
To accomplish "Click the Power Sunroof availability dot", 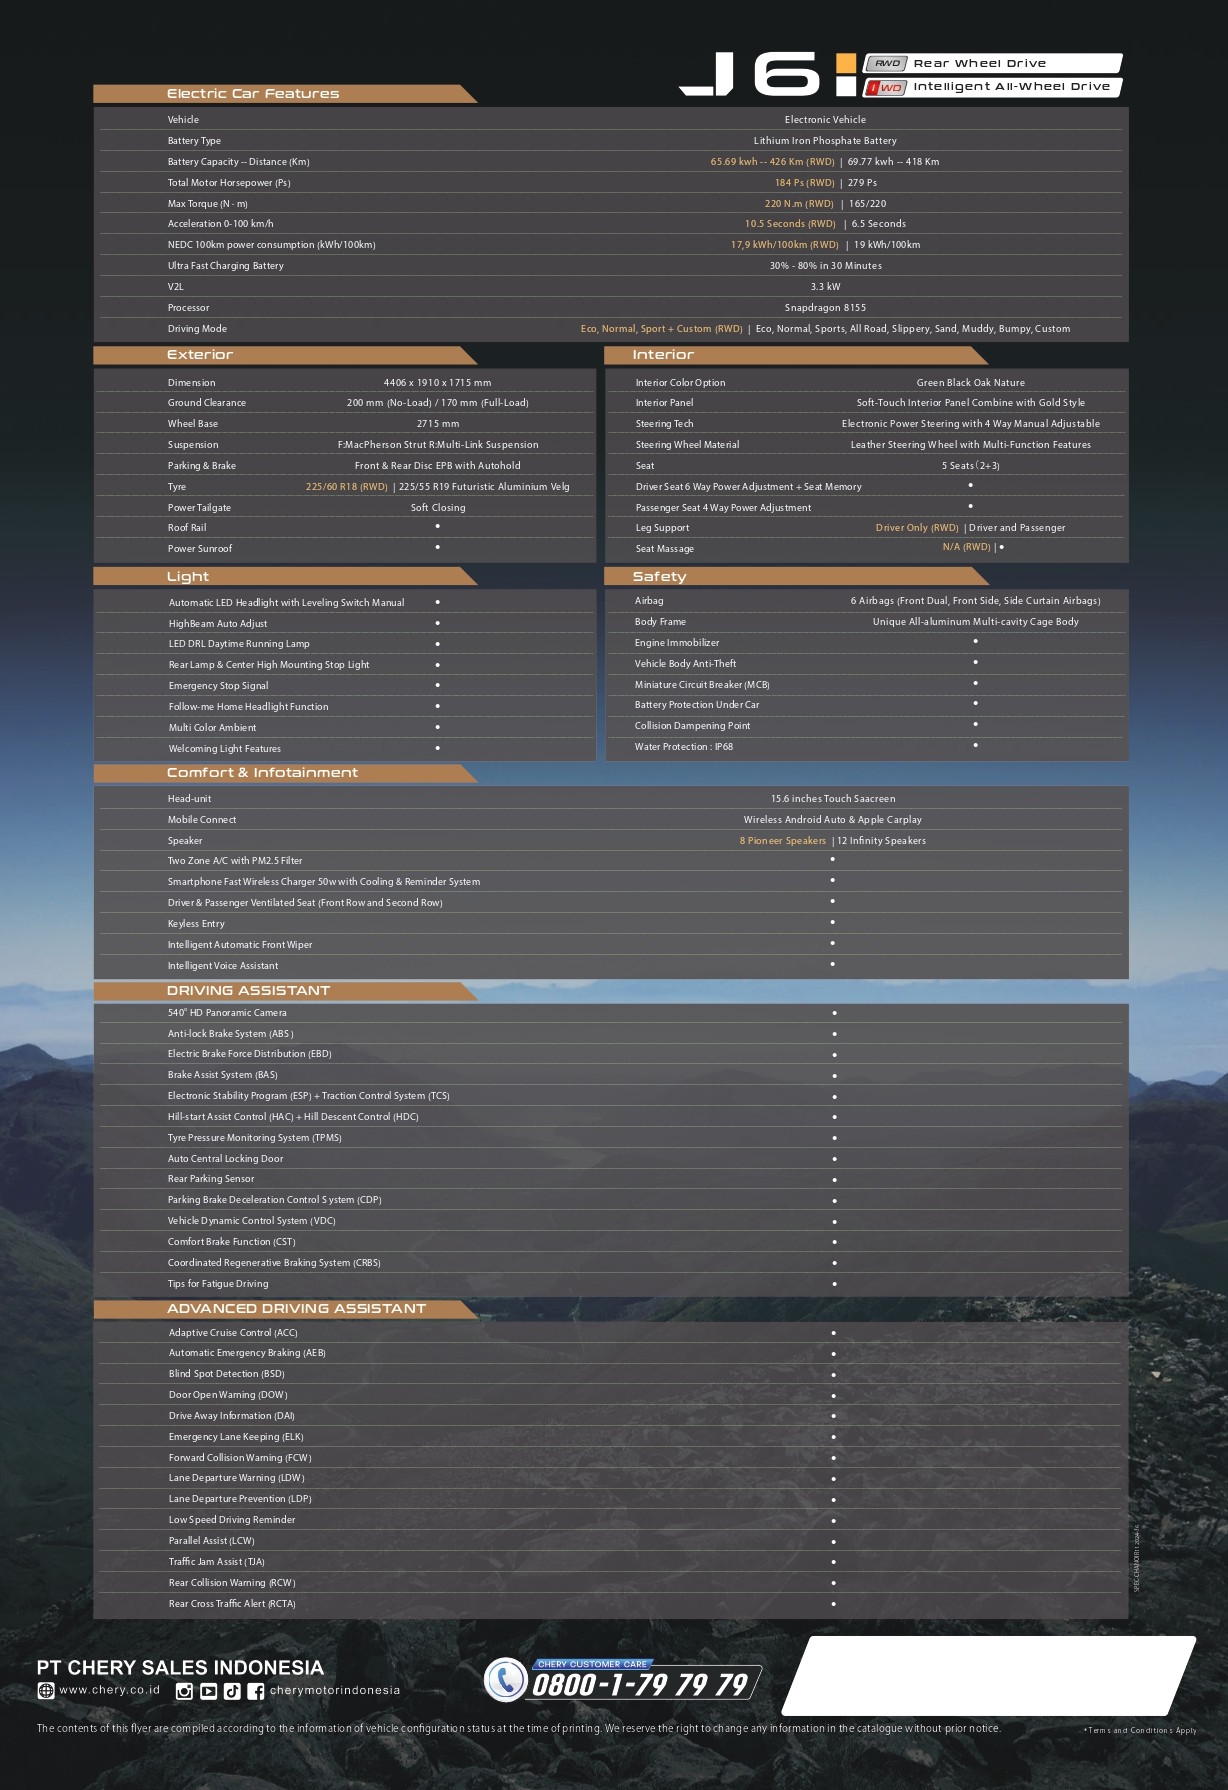I will pos(437,547).
